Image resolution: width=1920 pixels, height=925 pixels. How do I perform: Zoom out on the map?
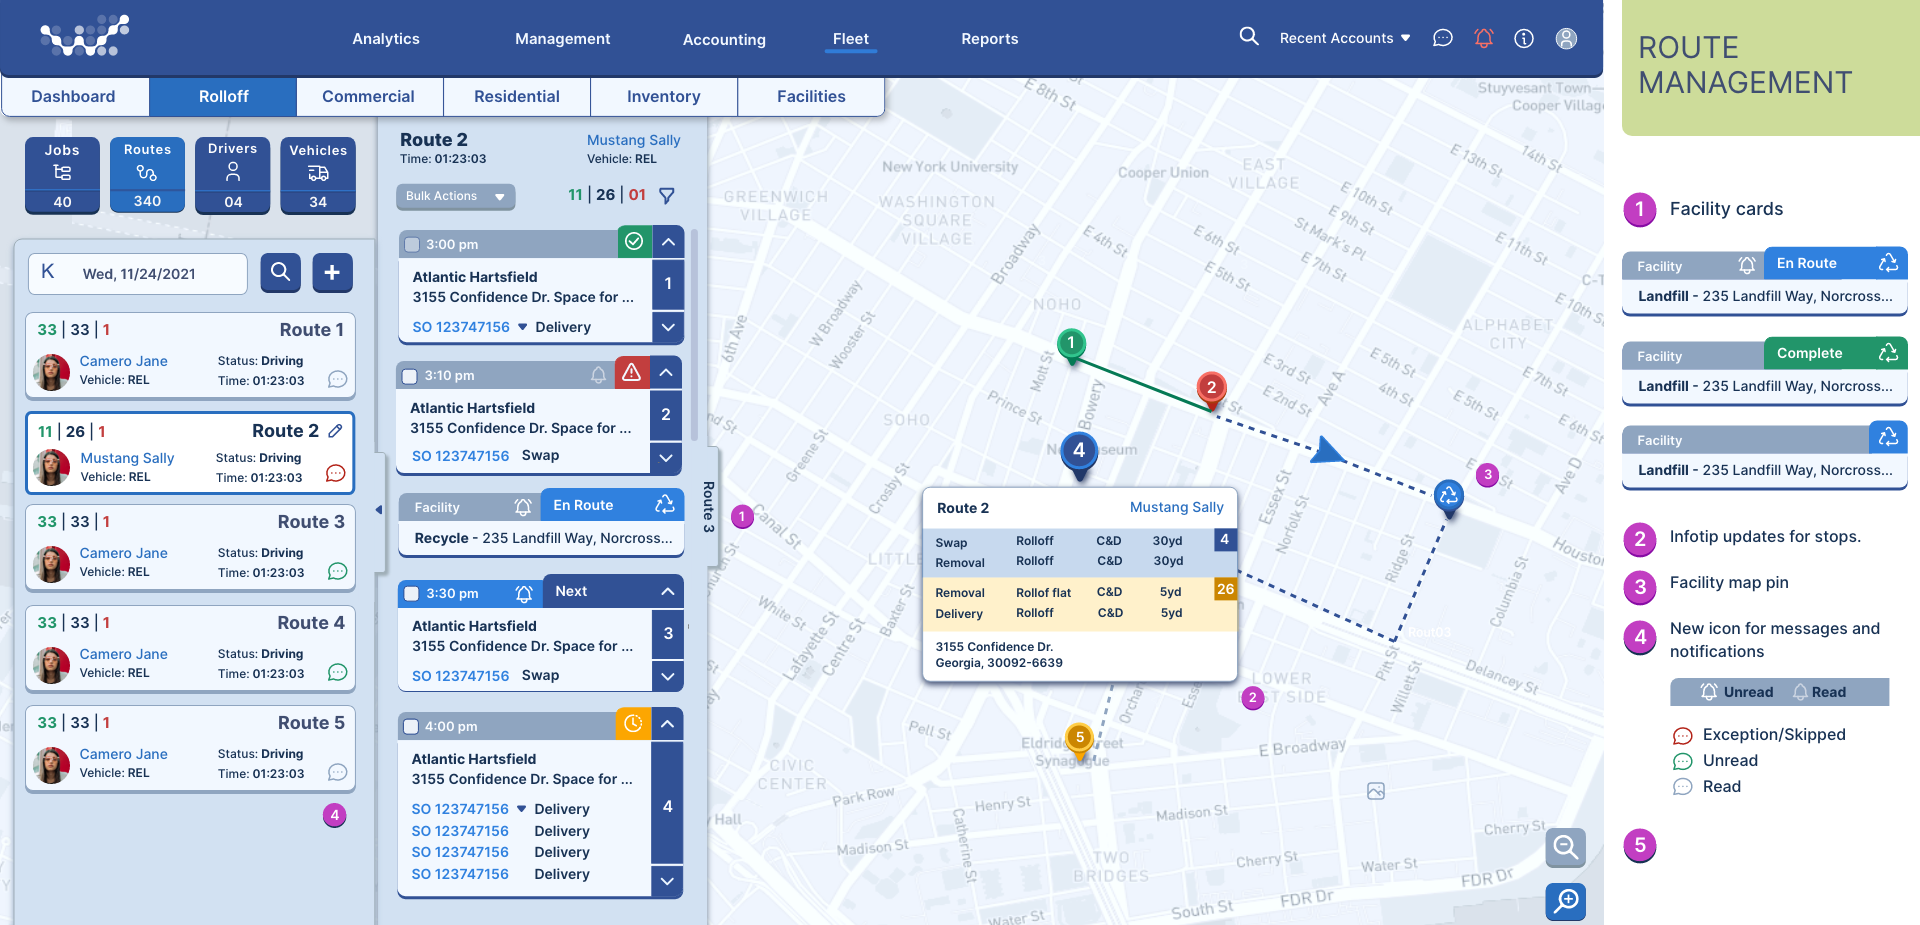click(x=1565, y=848)
